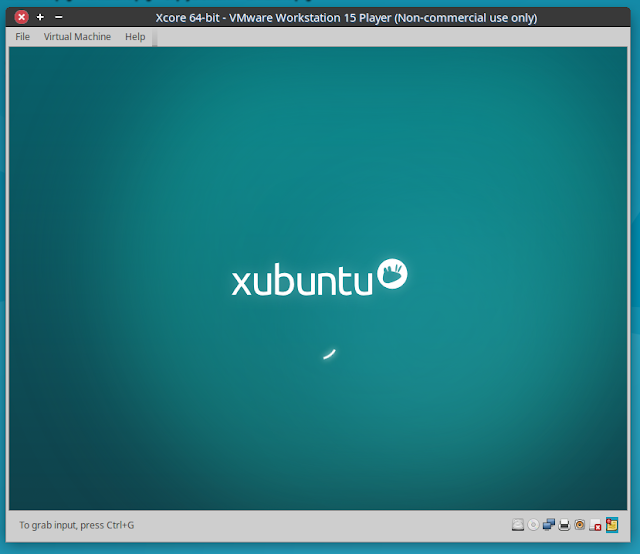Close the VMware Player window
This screenshot has height=554, width=640.
(x=22, y=17)
